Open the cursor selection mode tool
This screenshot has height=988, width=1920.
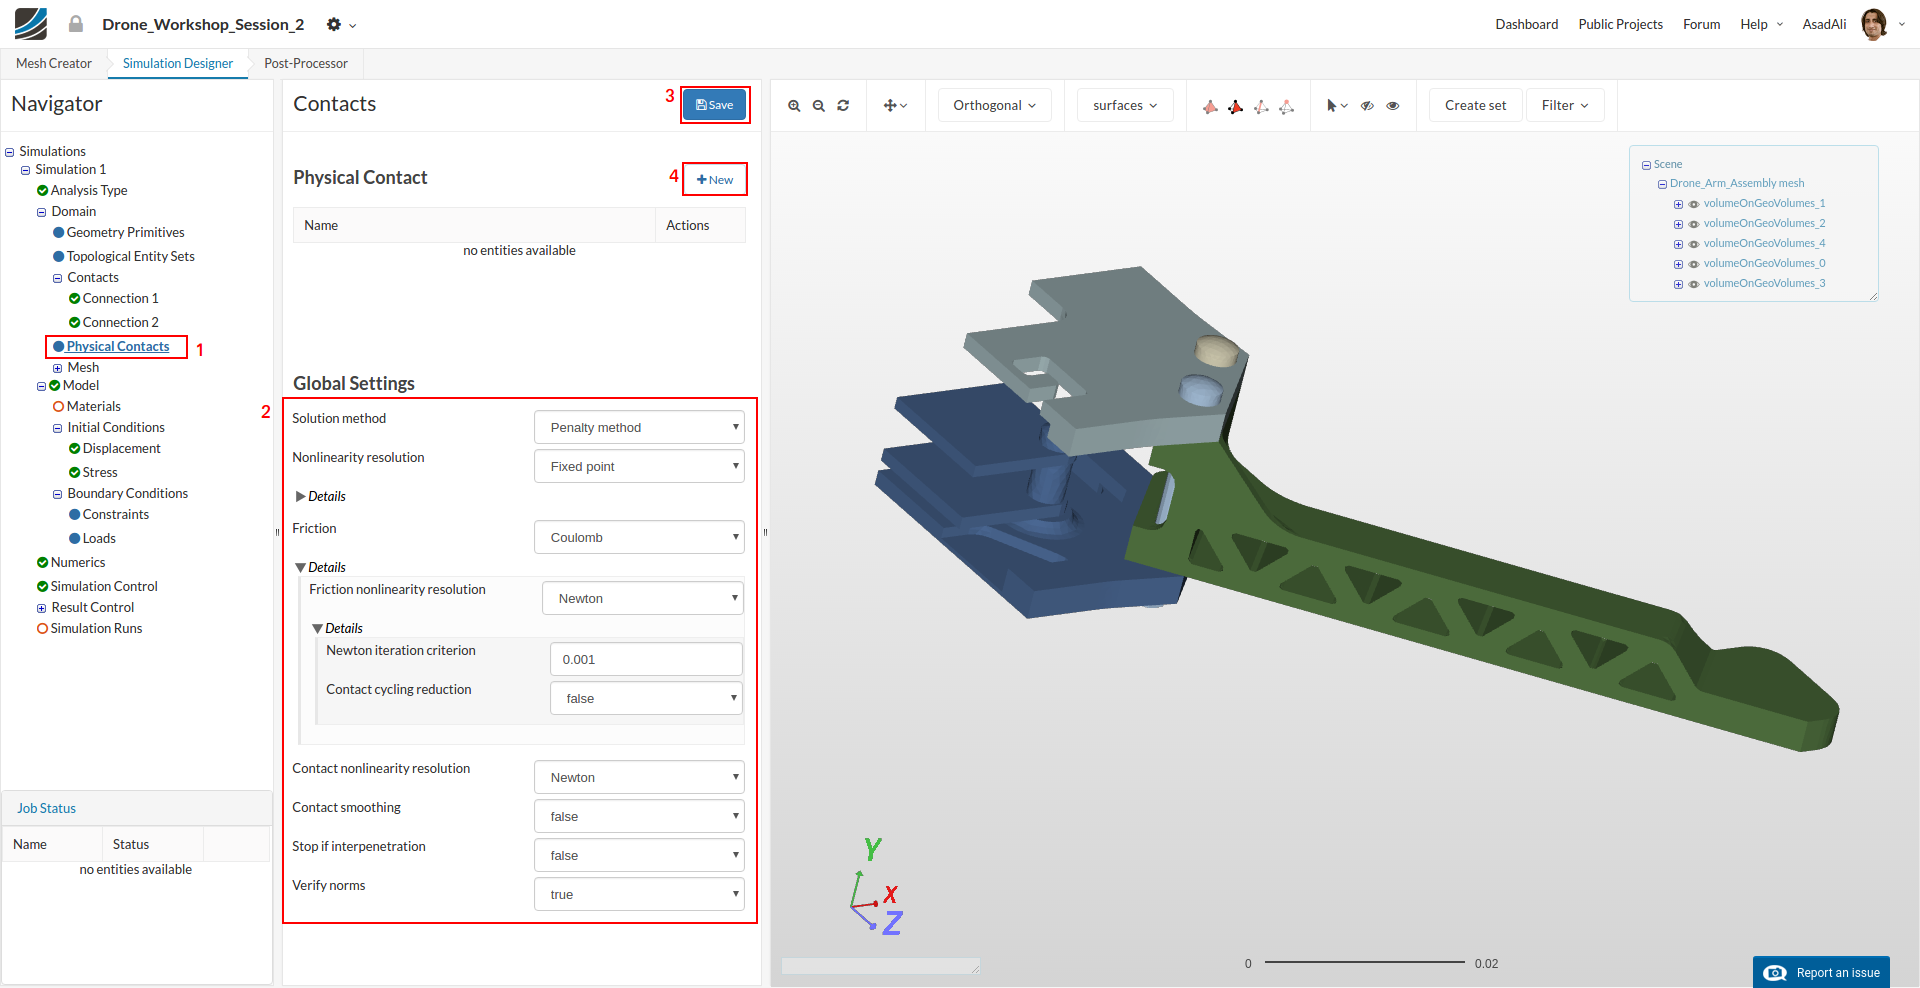click(1336, 106)
